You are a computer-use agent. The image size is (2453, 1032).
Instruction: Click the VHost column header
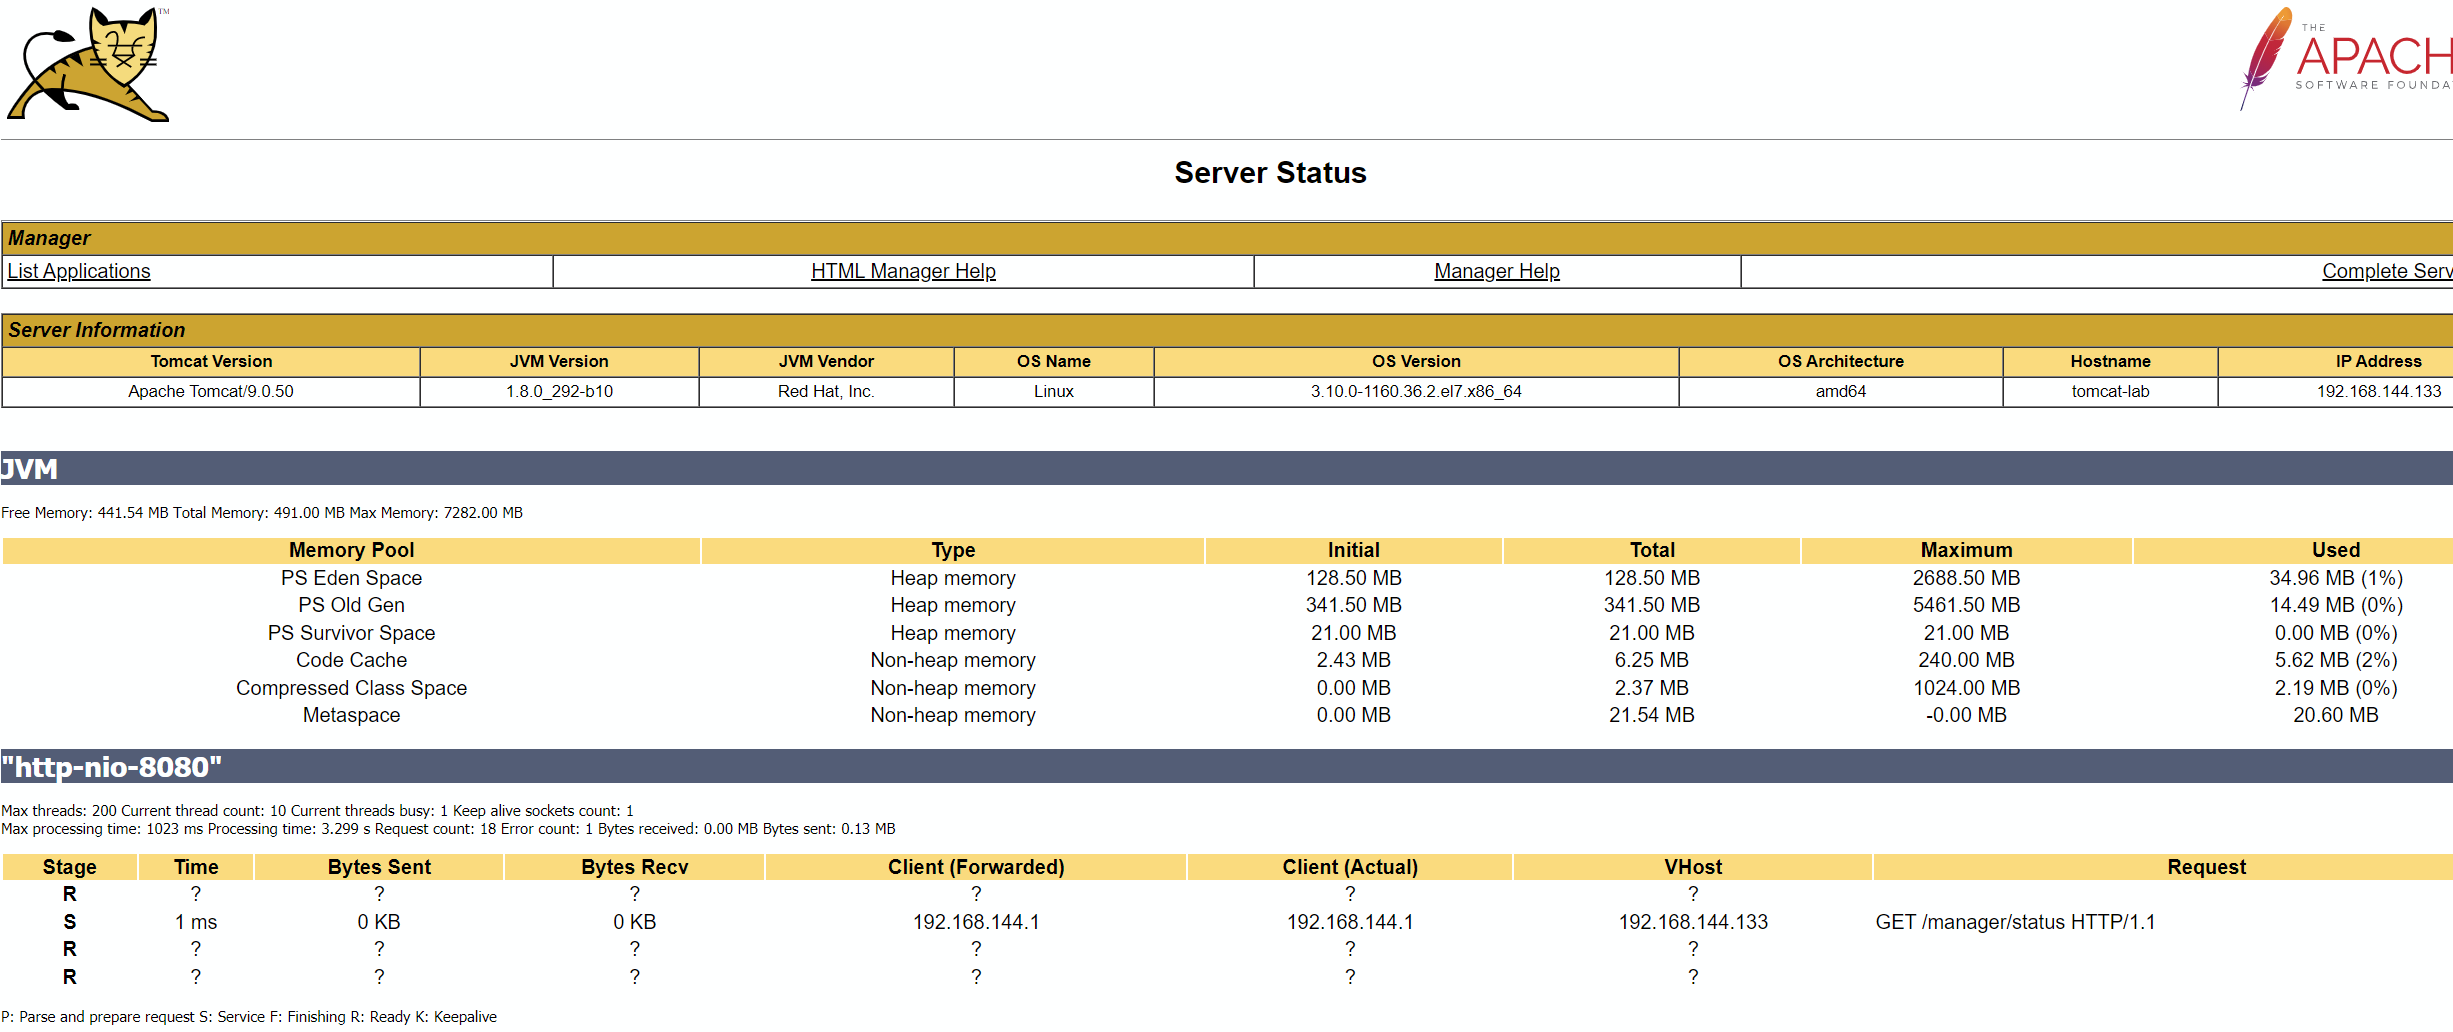coord(1693,867)
